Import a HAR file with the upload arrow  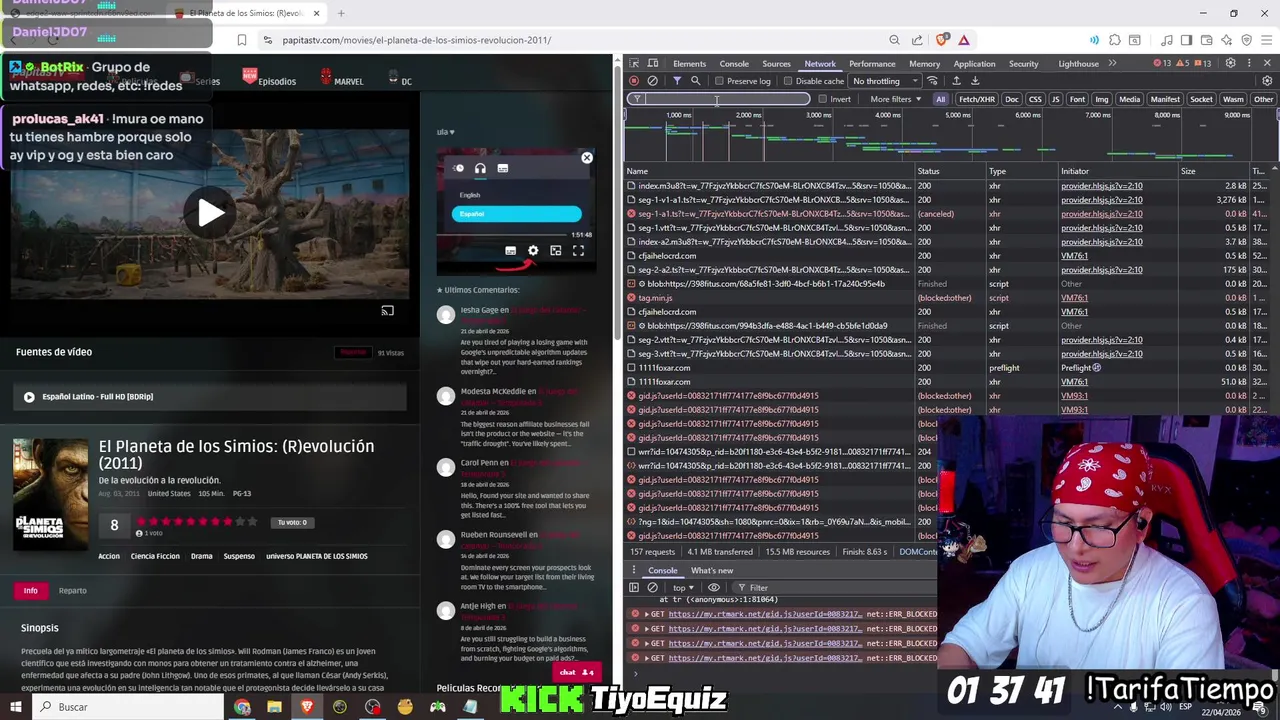pyautogui.click(x=956, y=81)
